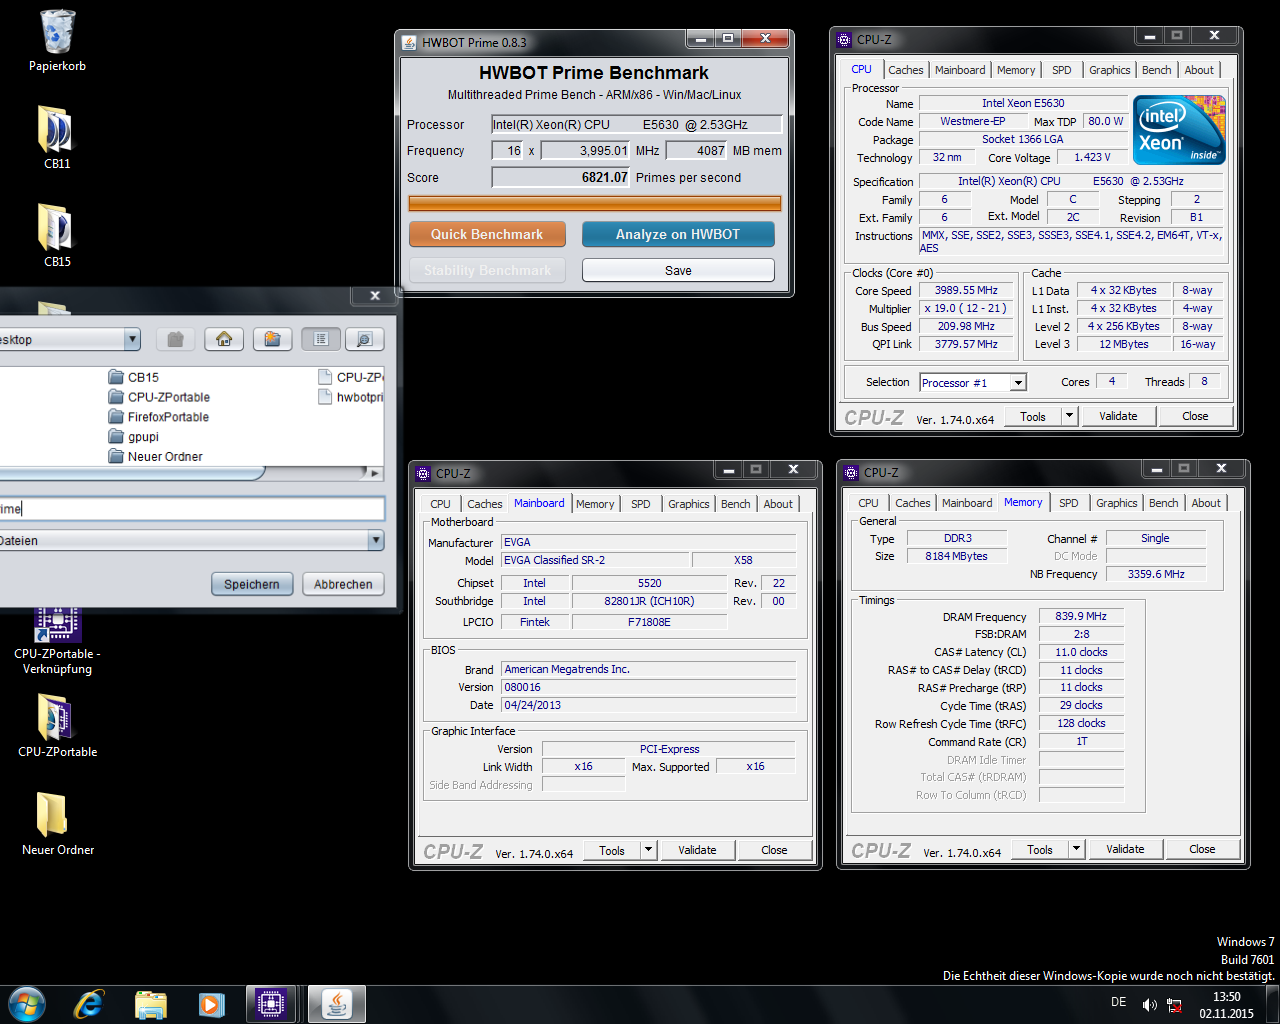Click the EVGA Classified SR-2 model field
The width and height of the screenshot is (1280, 1024).
[595, 560]
